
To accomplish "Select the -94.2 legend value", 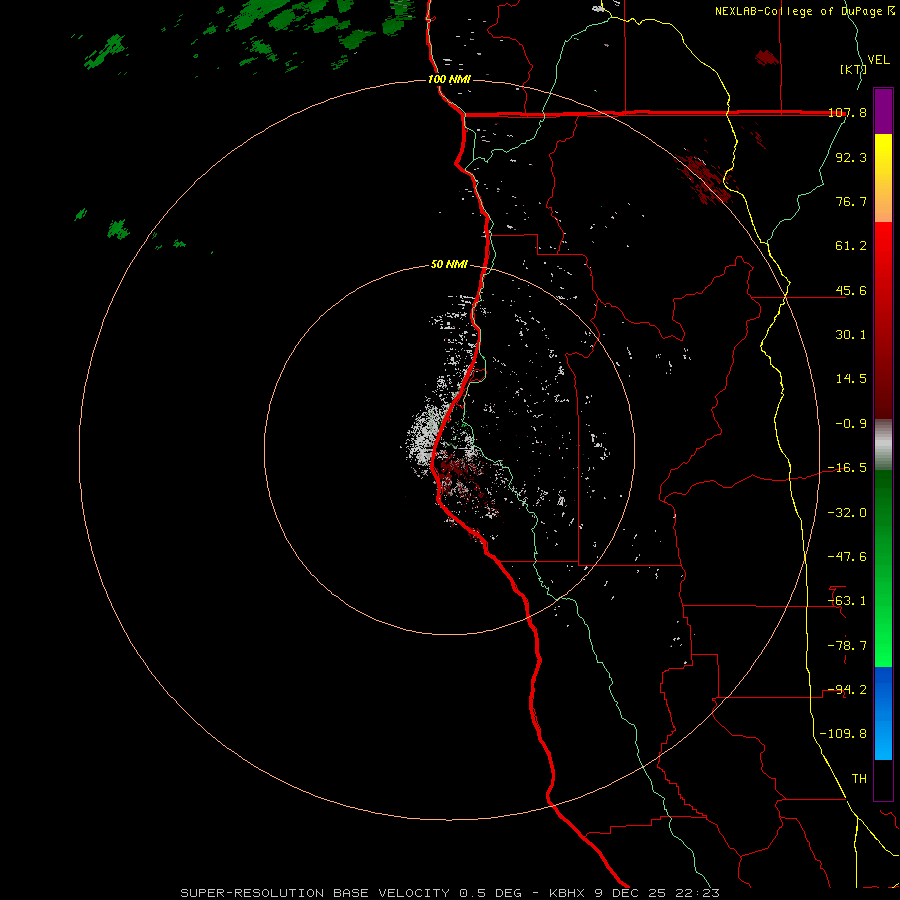I will click(847, 690).
